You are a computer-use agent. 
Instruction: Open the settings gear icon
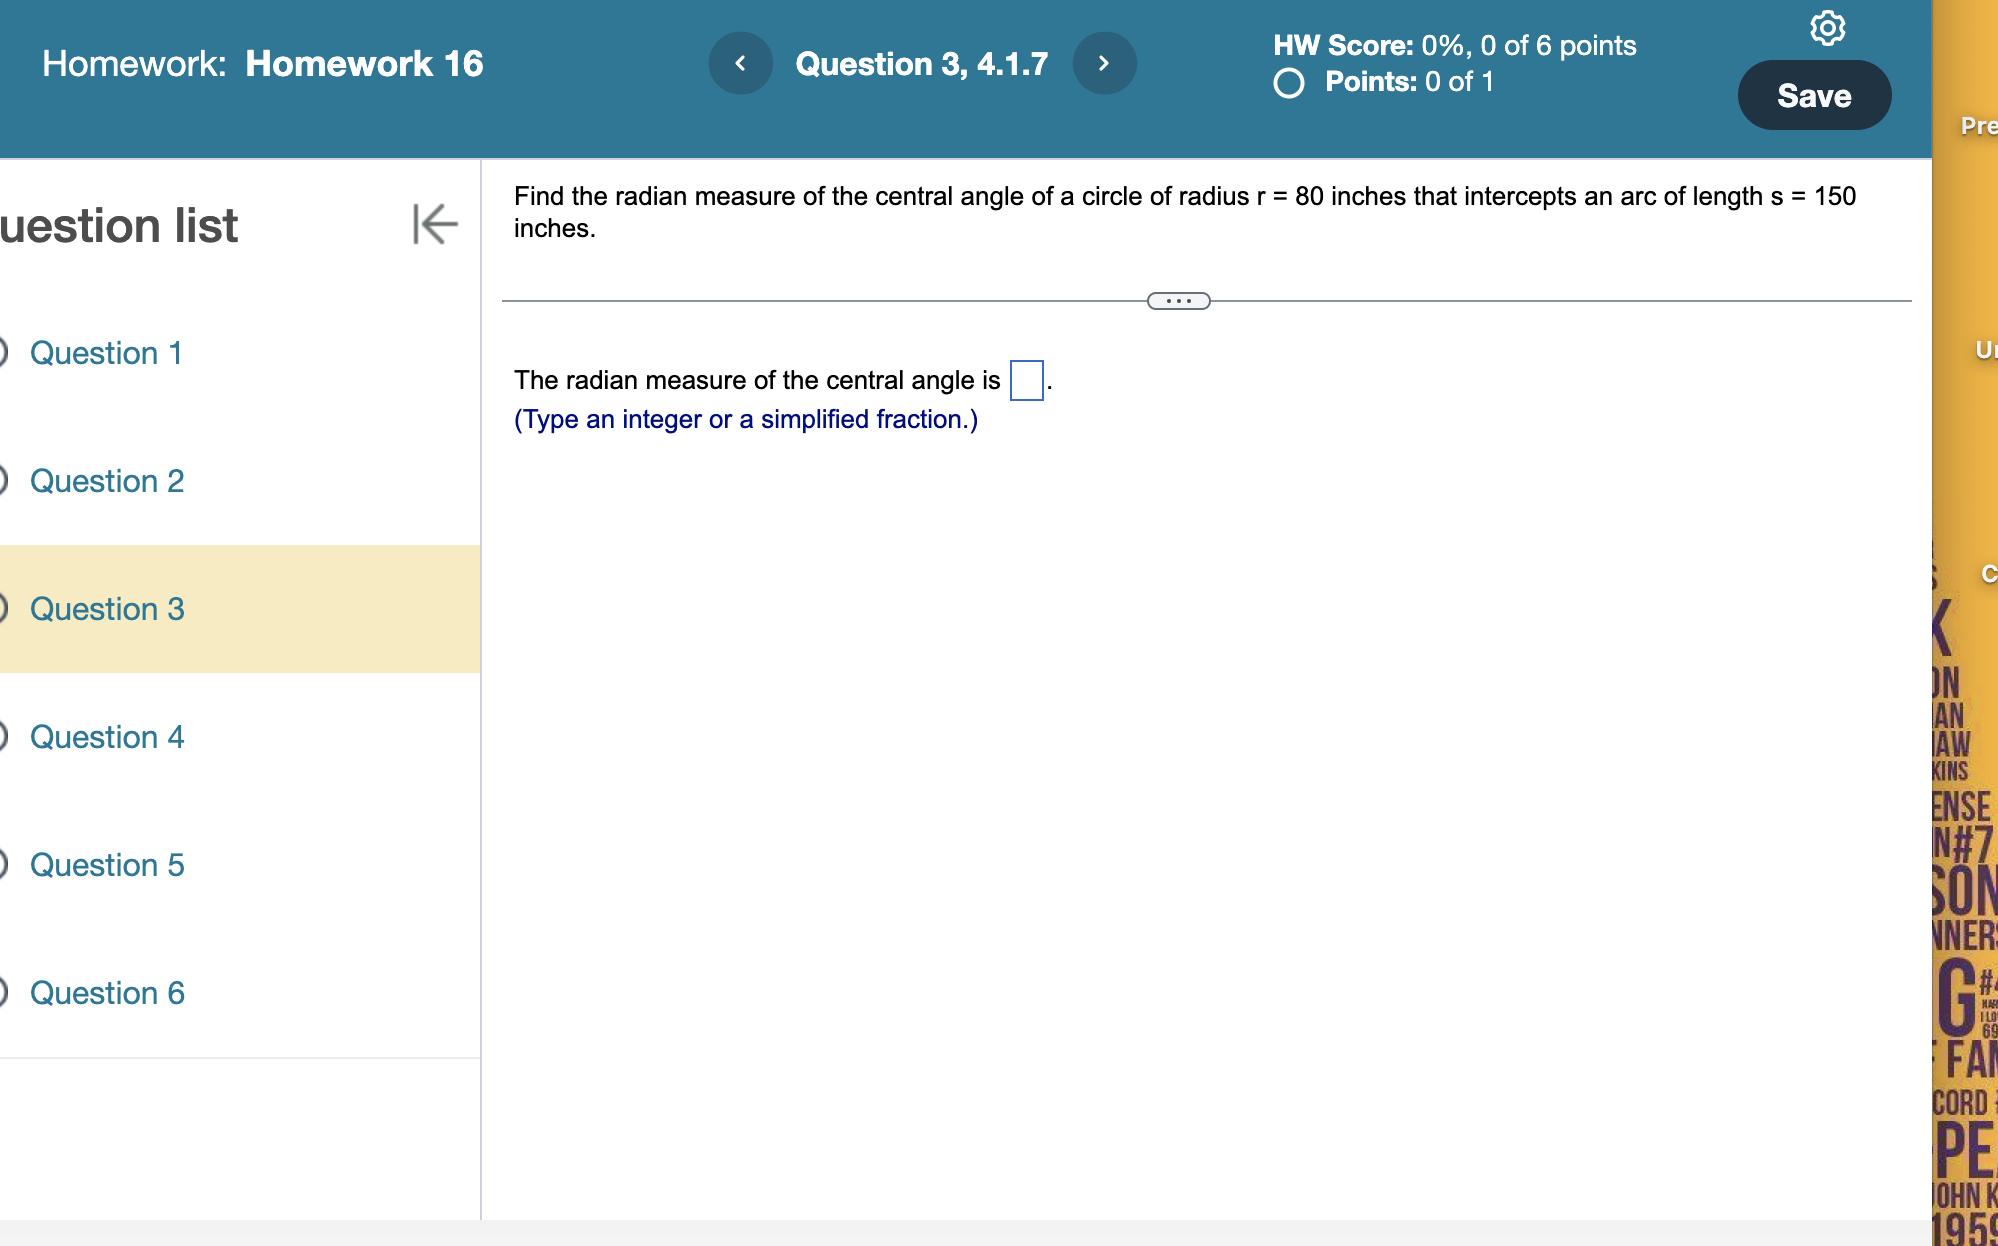(1827, 28)
